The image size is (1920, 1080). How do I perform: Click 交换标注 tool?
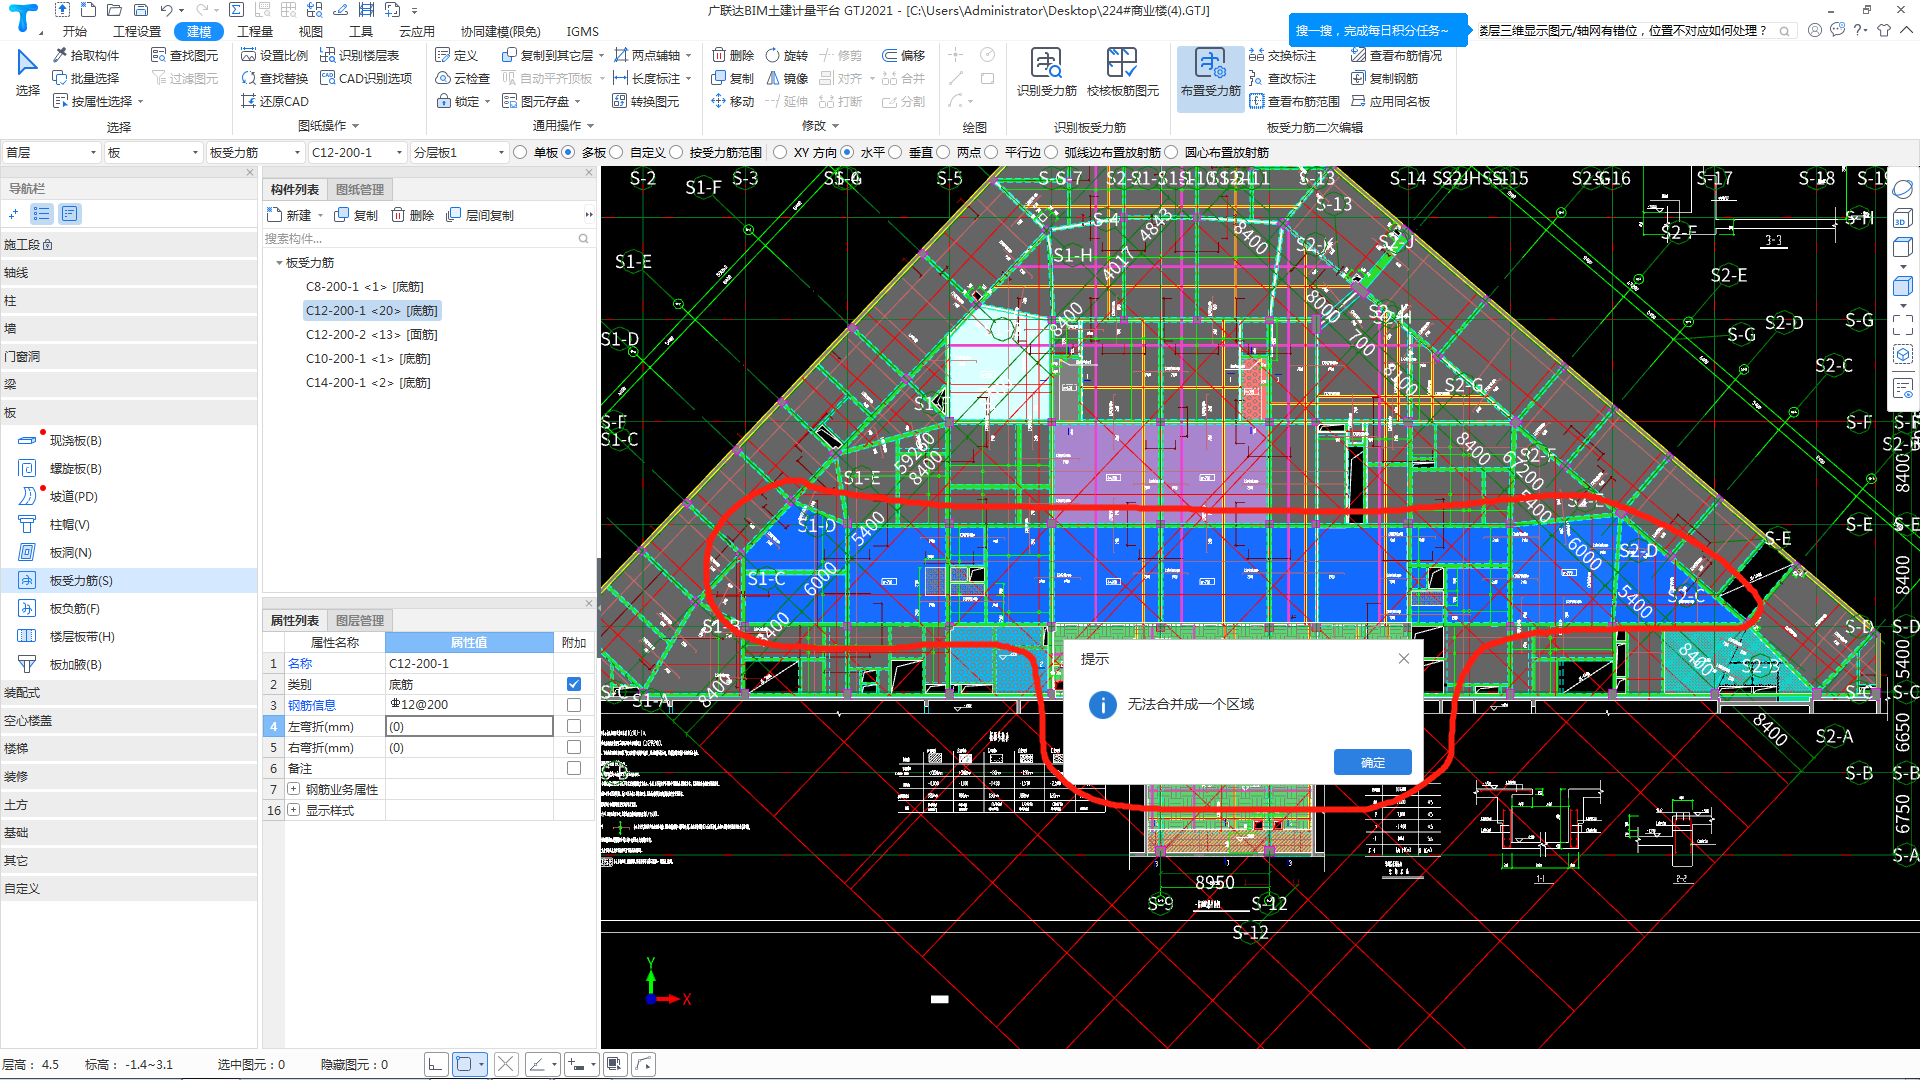click(1282, 55)
